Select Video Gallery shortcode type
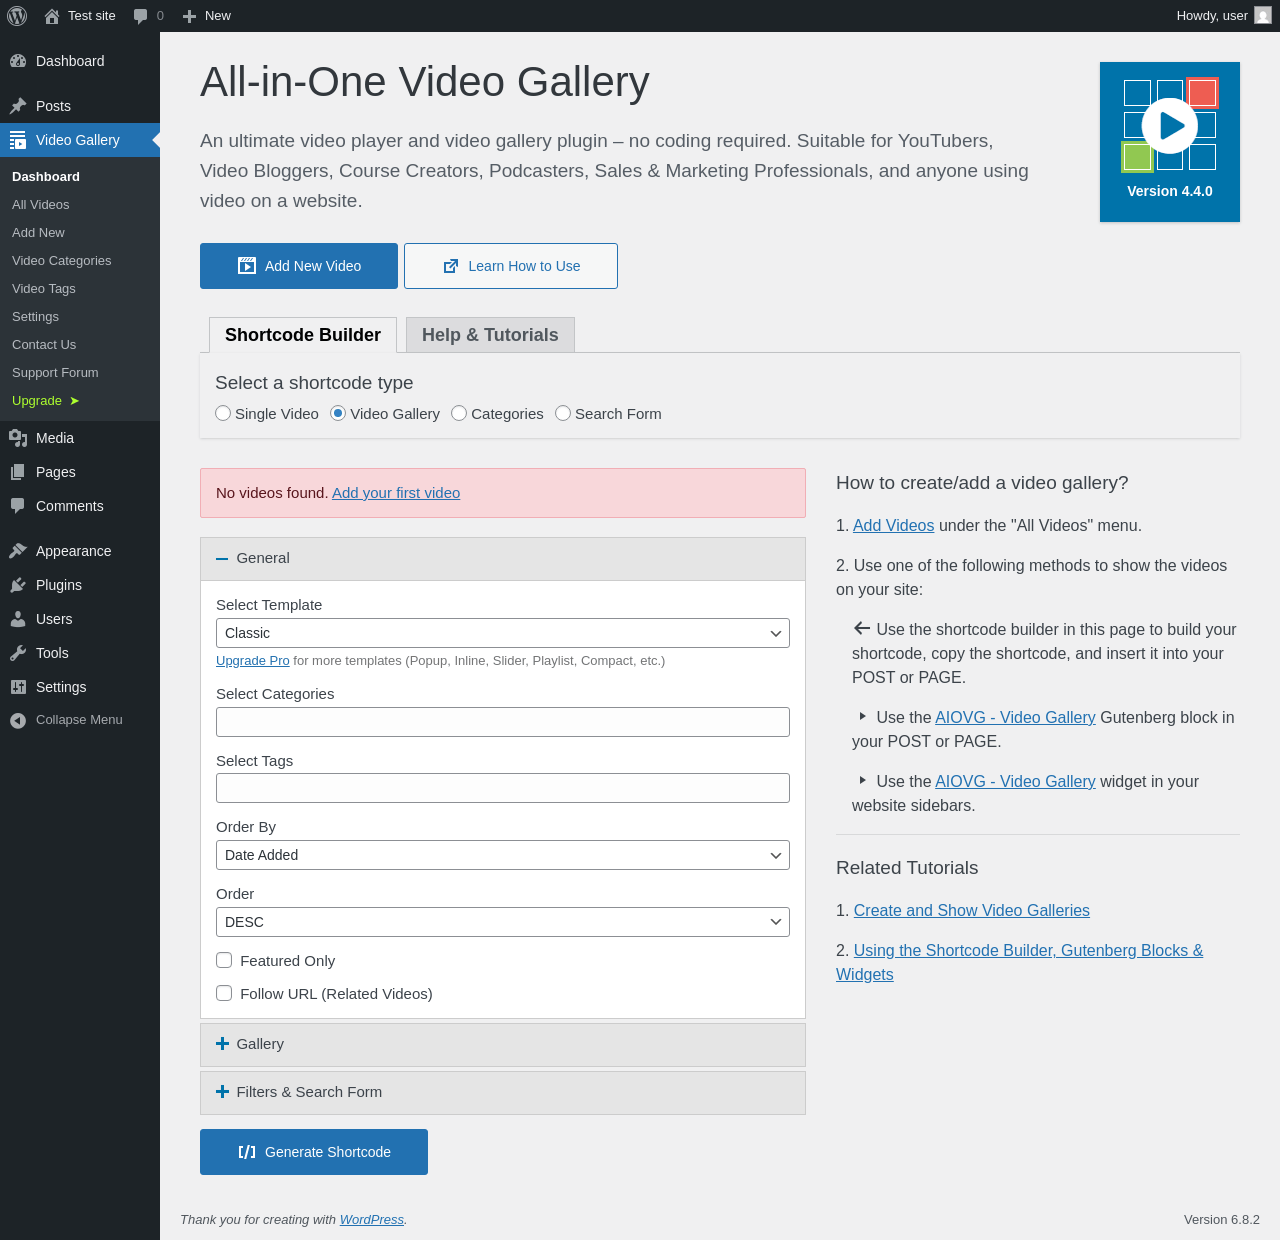Image resolution: width=1280 pixels, height=1240 pixels. [338, 413]
